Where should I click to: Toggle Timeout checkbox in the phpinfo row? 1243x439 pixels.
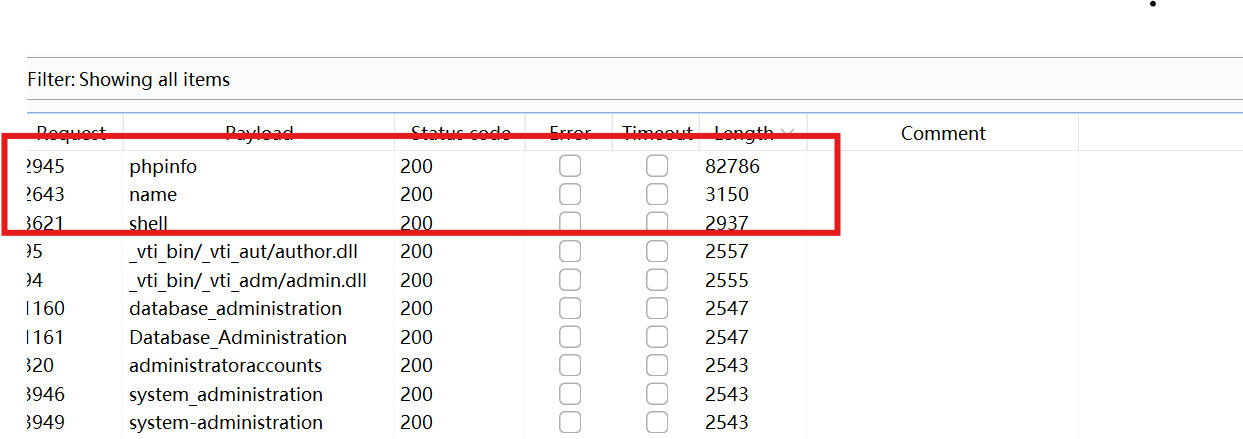(657, 166)
